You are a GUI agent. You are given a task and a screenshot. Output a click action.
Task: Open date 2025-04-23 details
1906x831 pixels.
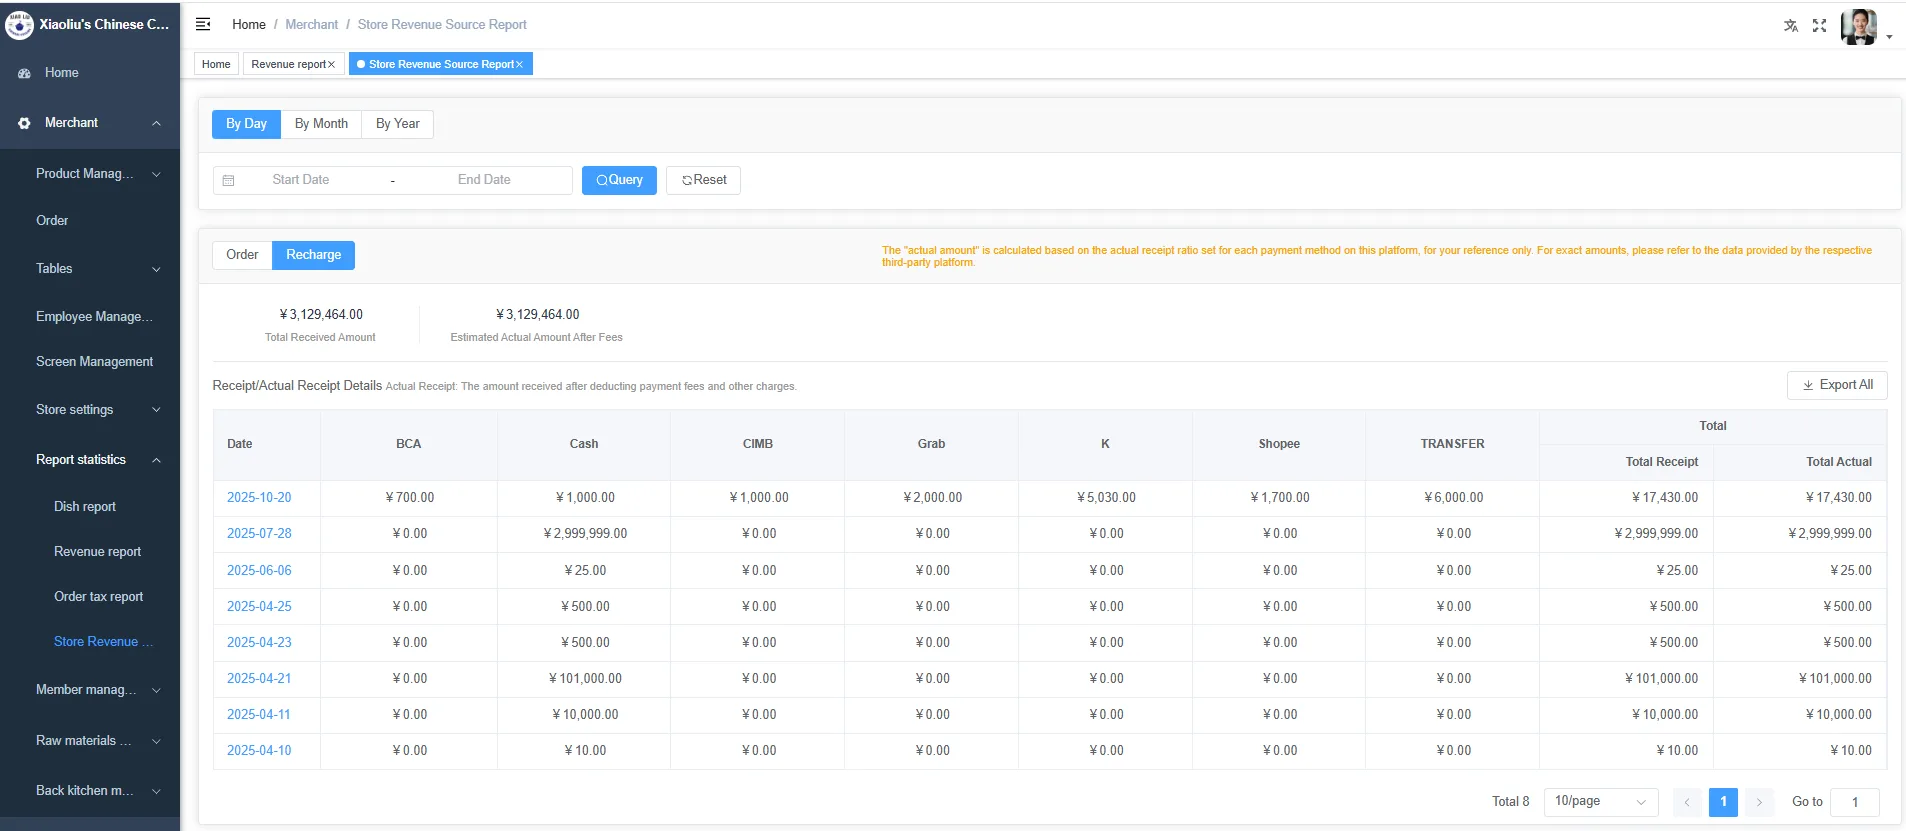point(259,643)
